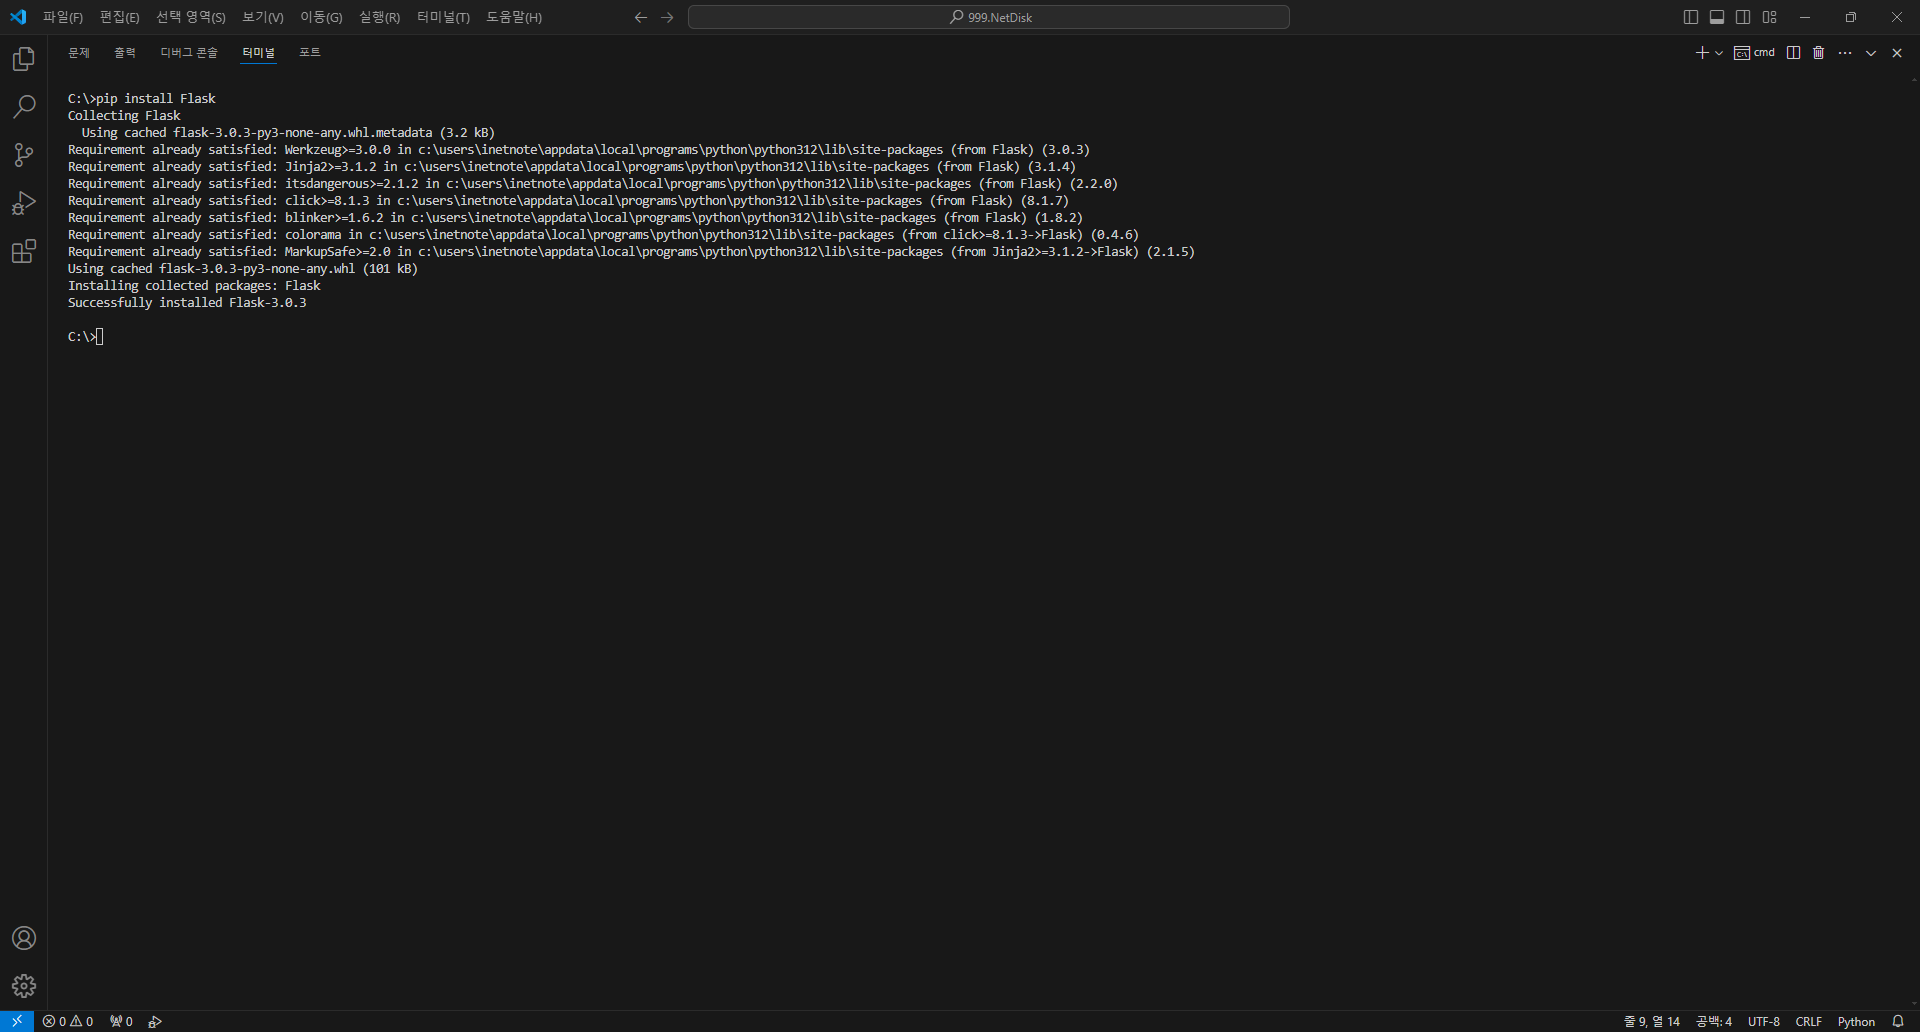Open the new terminal launch profile dropdown

[x=1719, y=53]
